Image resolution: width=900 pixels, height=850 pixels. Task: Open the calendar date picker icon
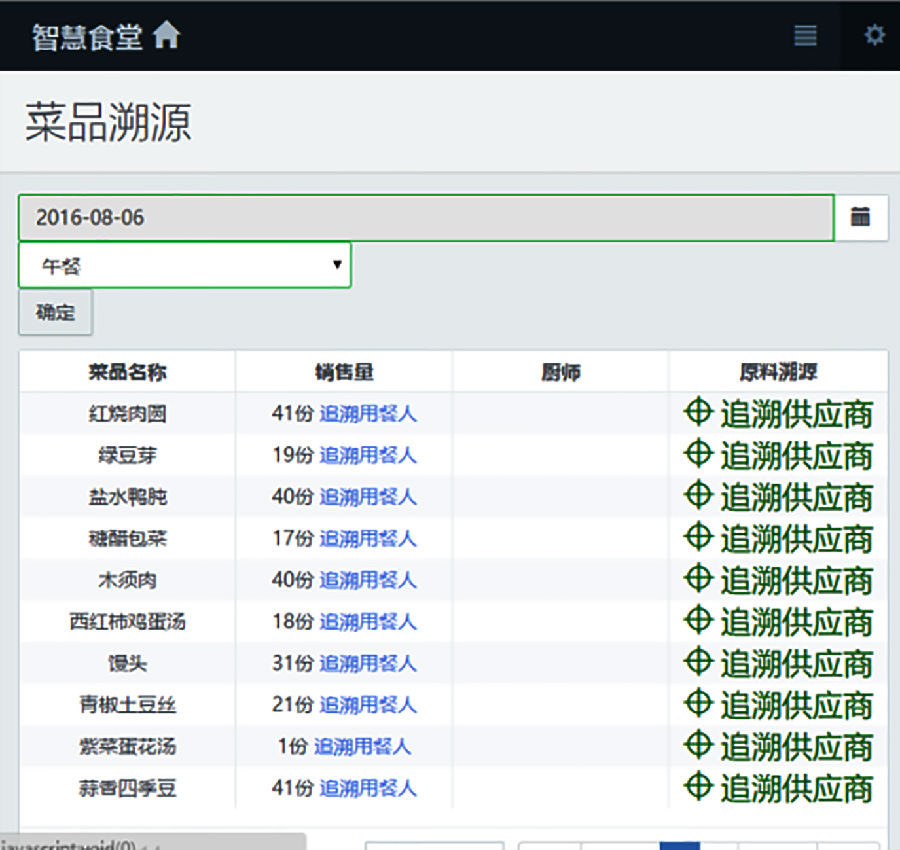point(861,217)
